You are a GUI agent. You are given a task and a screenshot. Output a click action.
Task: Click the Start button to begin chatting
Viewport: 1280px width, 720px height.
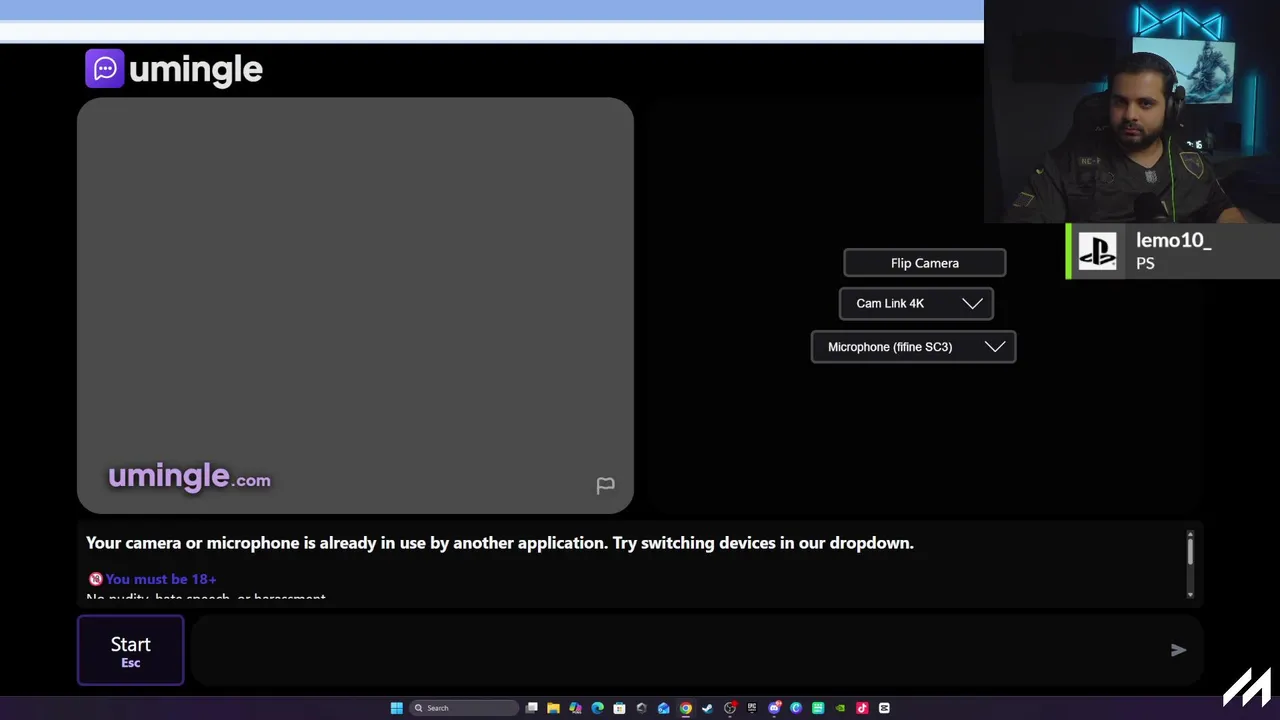pyautogui.click(x=131, y=651)
